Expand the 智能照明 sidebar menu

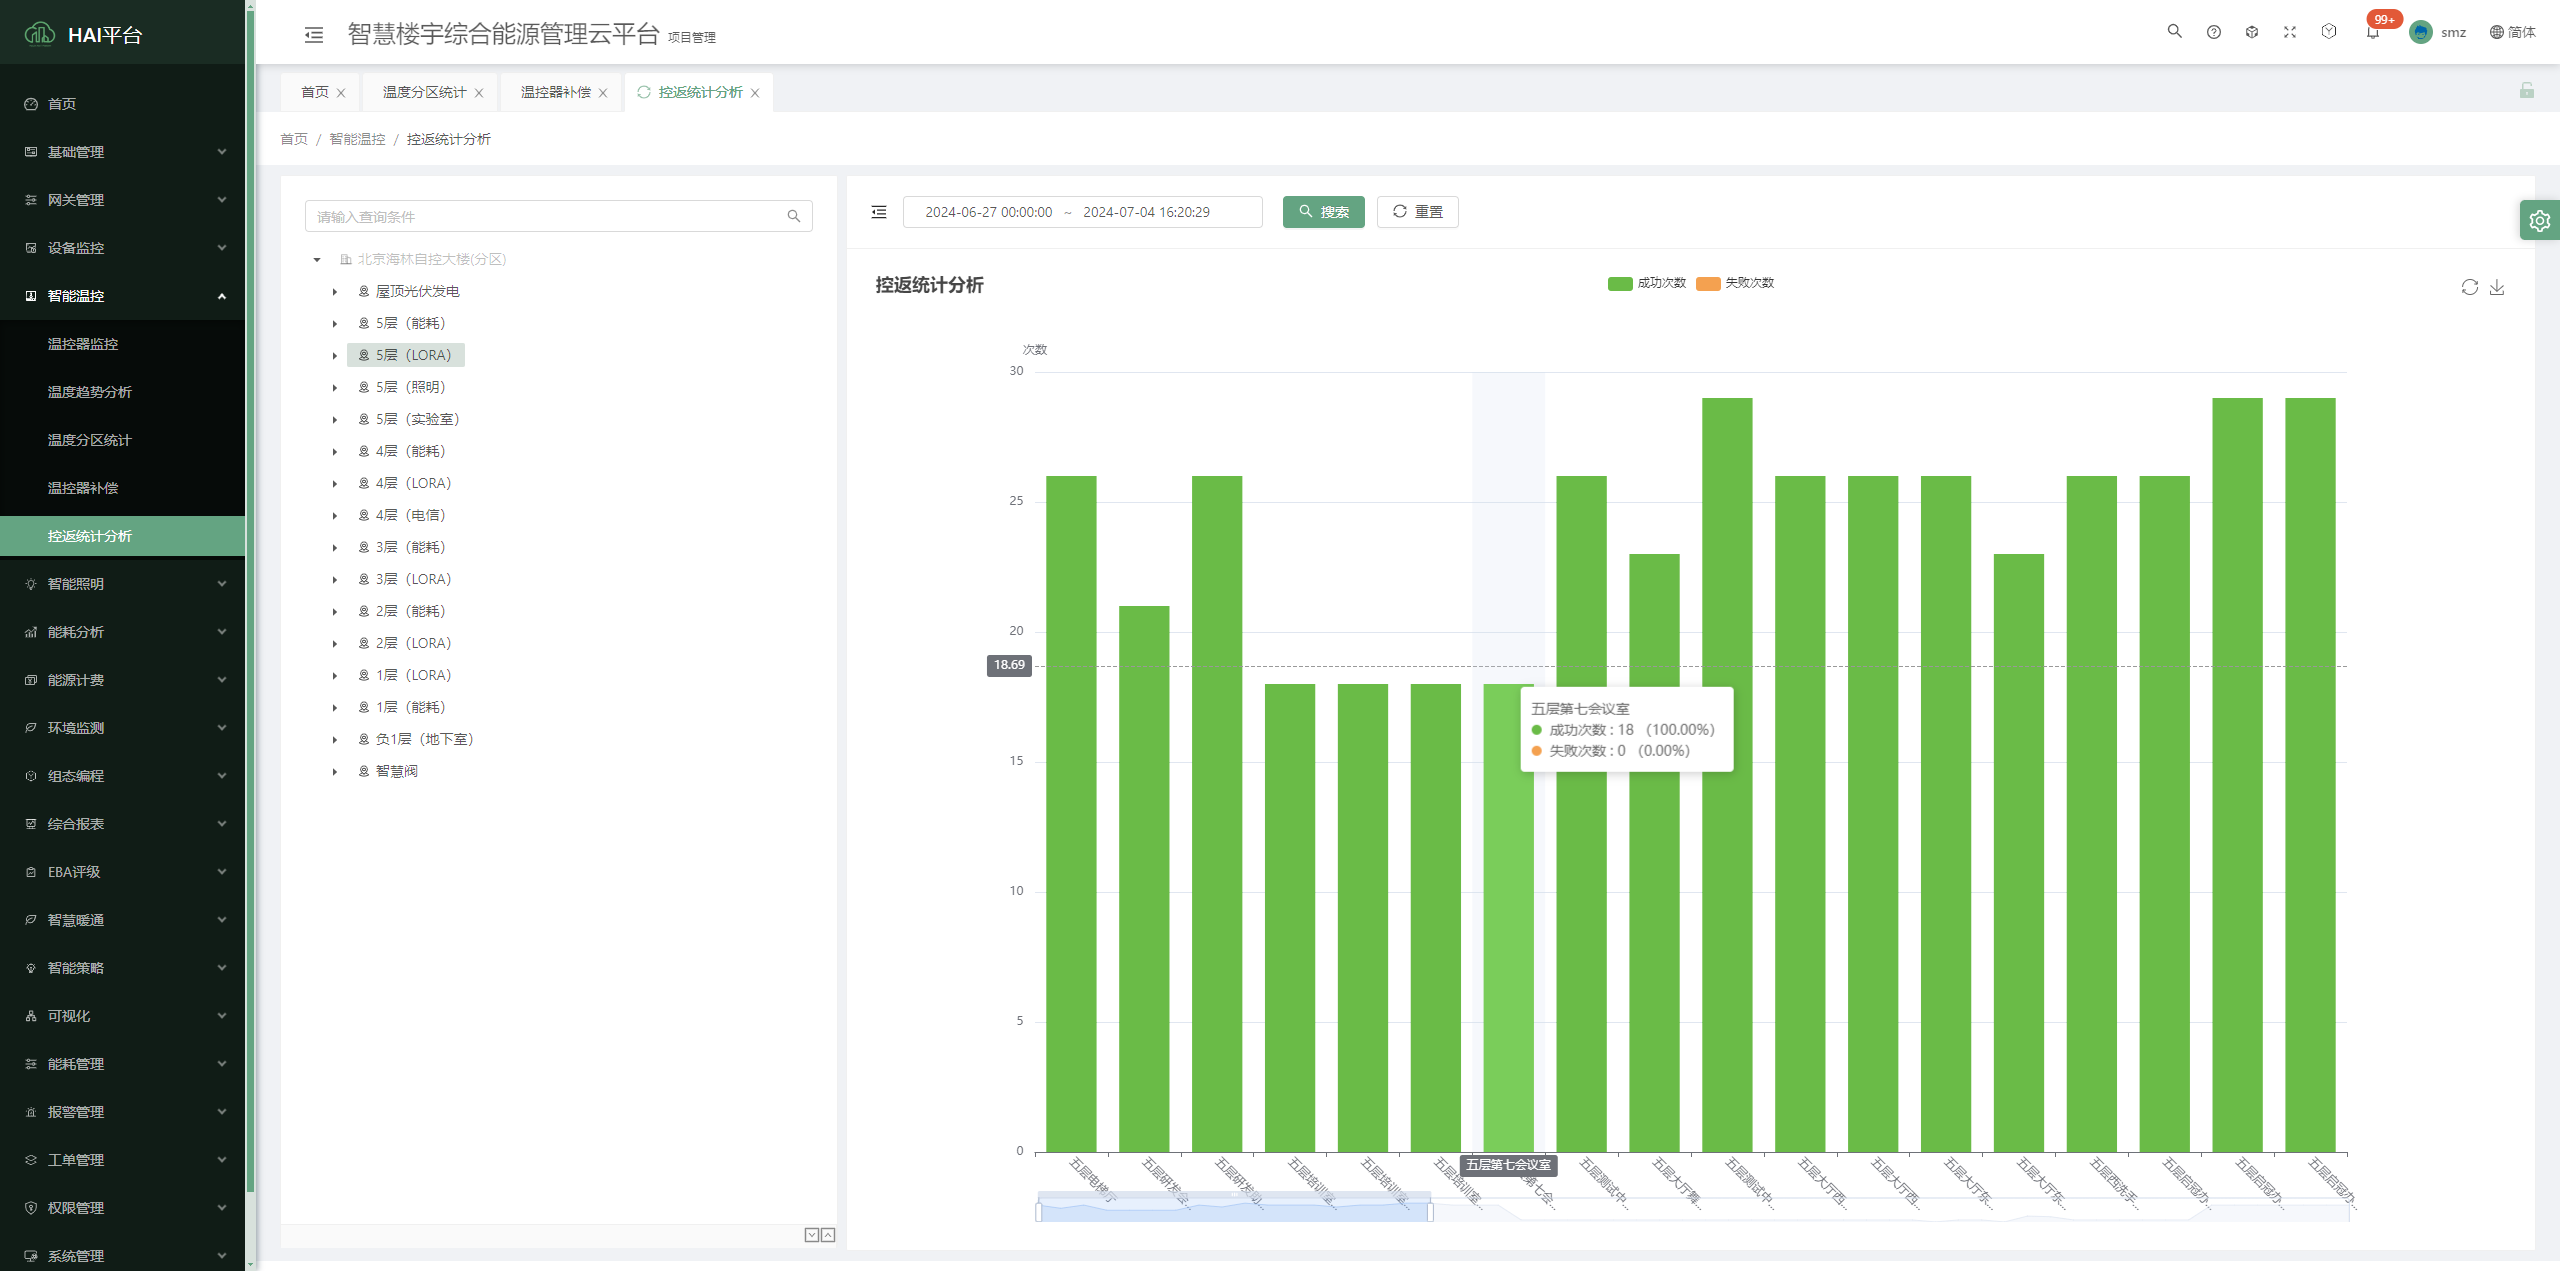point(122,584)
